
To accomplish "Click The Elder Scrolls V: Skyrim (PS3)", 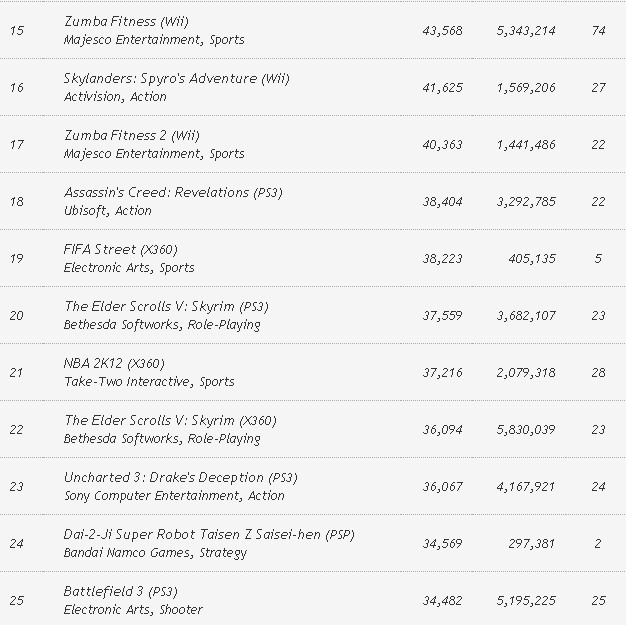I will pos(166,306).
